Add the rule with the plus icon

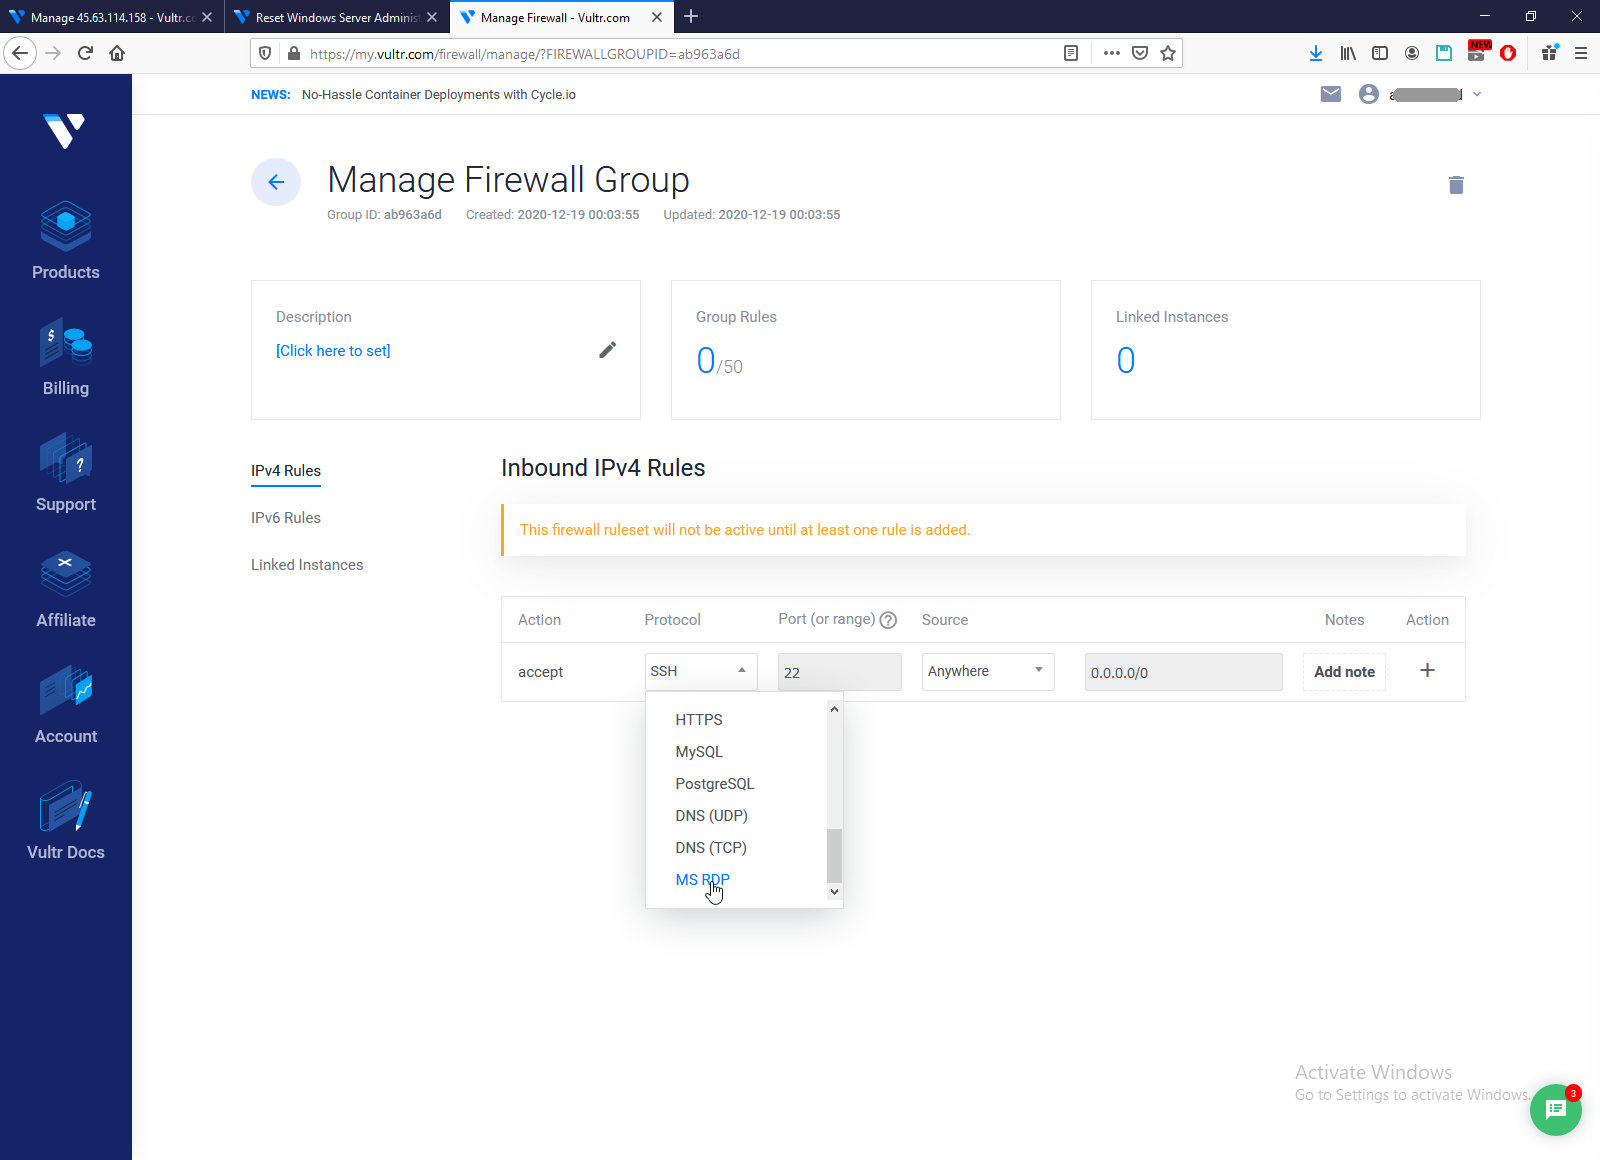pos(1427,671)
